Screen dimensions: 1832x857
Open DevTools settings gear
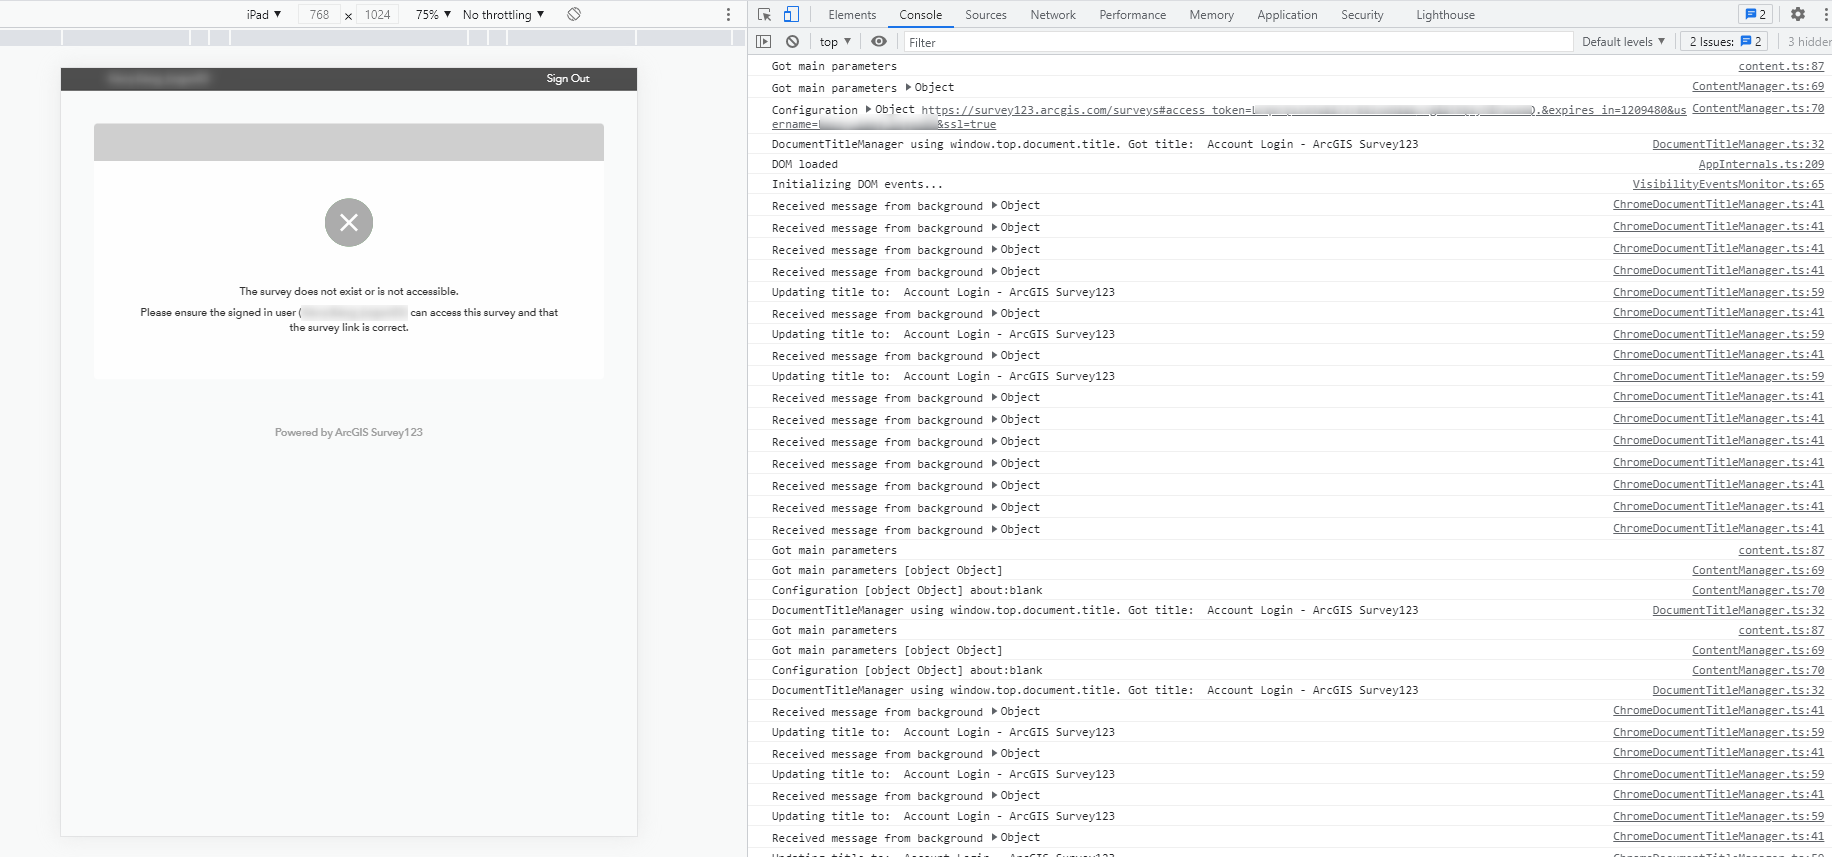point(1798,14)
